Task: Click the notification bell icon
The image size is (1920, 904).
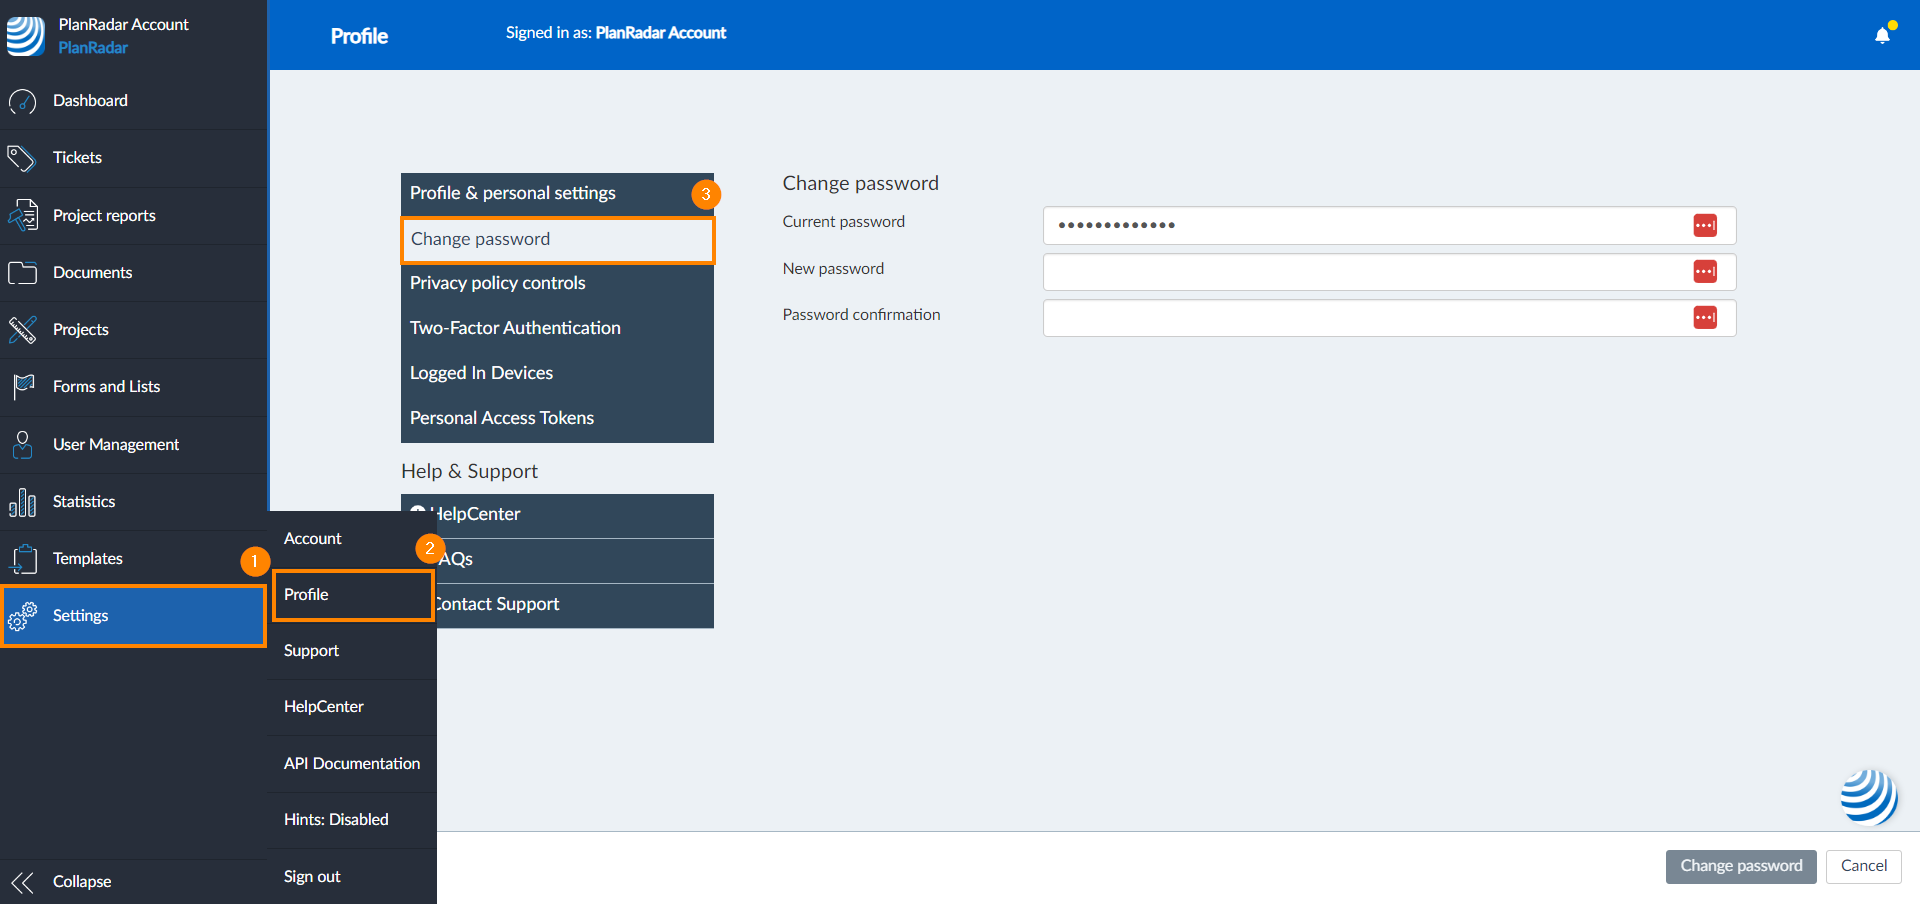Action: tap(1882, 35)
